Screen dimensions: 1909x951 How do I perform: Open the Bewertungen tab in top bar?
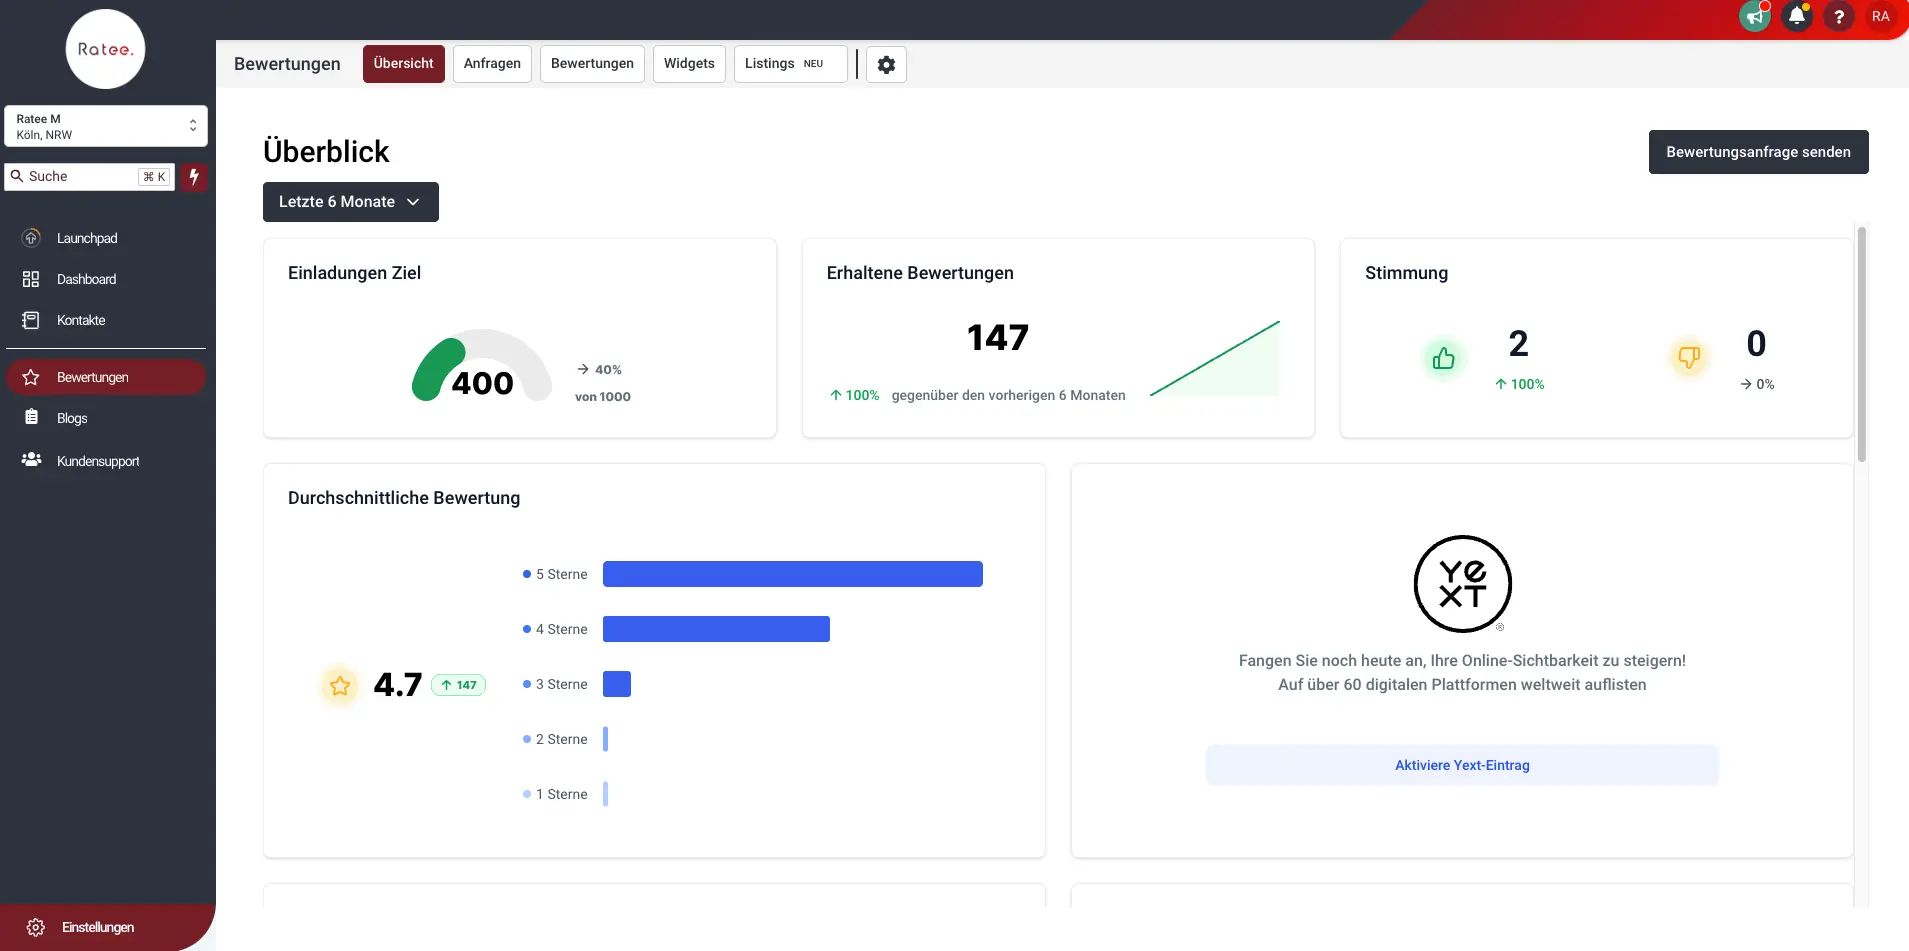tap(592, 64)
